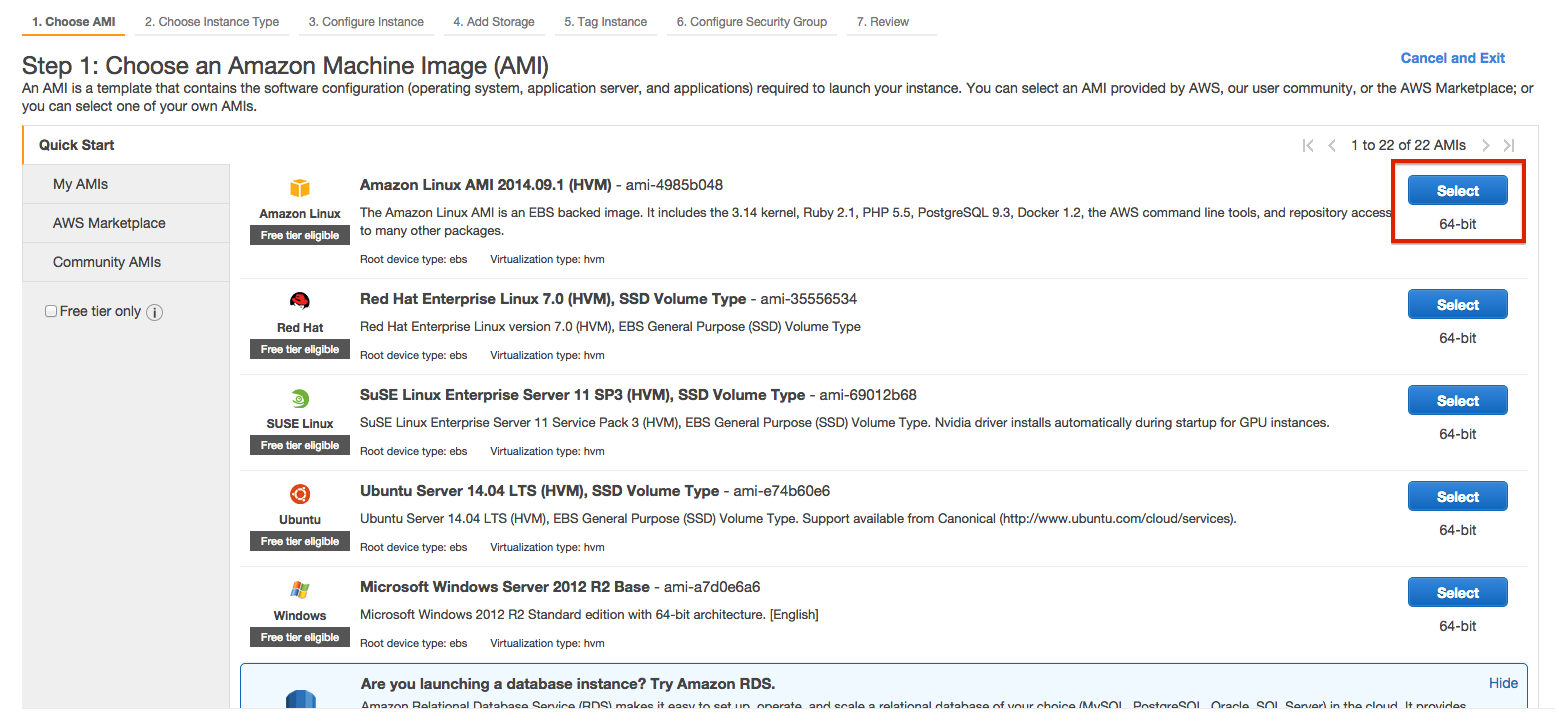Image resolution: width=1559 pixels, height=725 pixels.
Task: Open the Review step tab
Action: [x=883, y=22]
